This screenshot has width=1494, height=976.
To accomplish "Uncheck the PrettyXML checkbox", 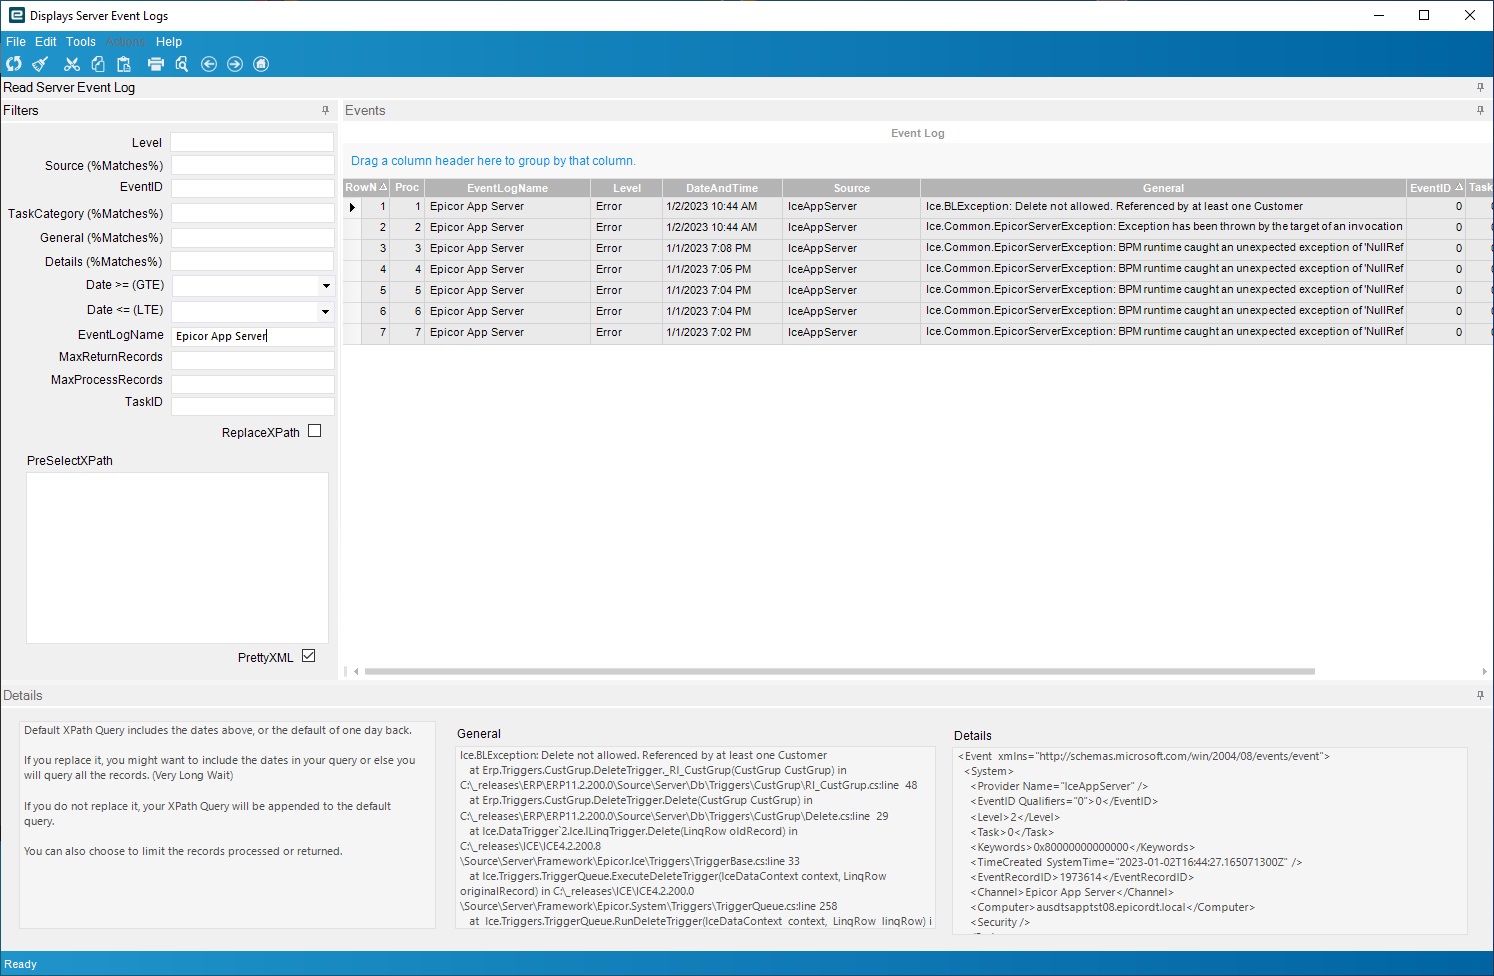I will click(308, 656).
